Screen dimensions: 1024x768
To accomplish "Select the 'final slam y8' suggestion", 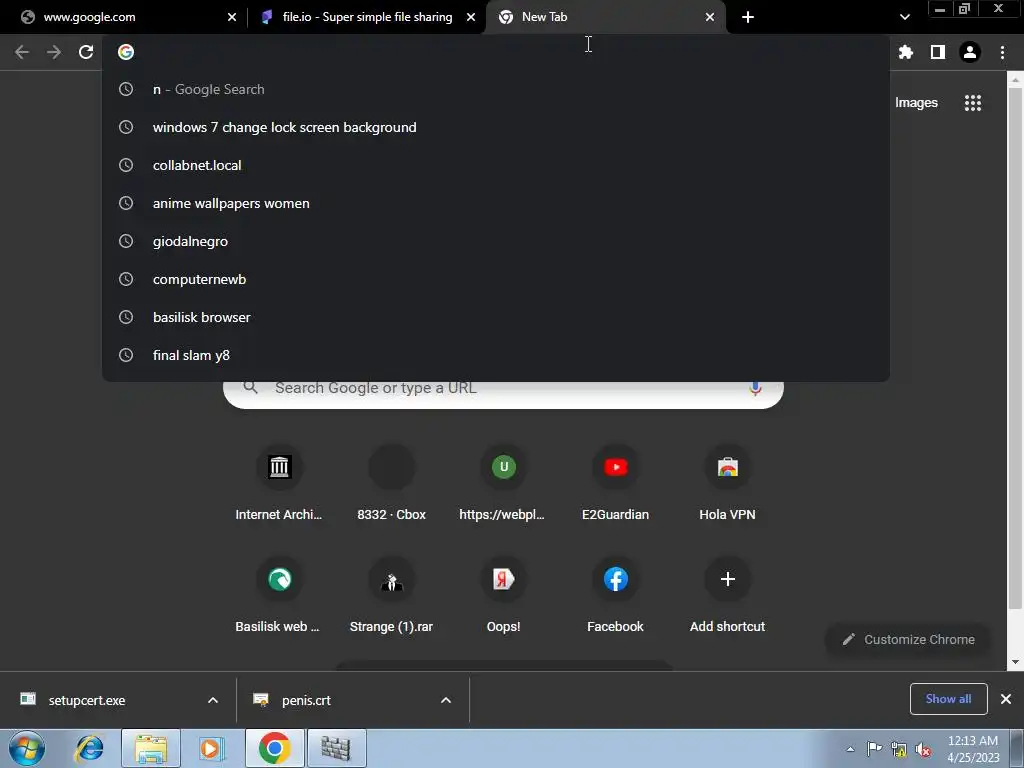I will click(496, 355).
